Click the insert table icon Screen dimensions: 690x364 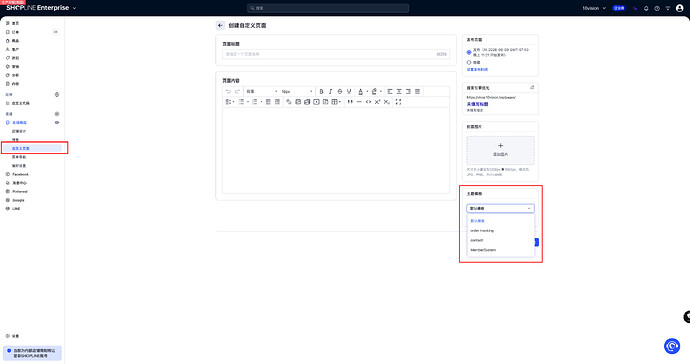pos(334,102)
